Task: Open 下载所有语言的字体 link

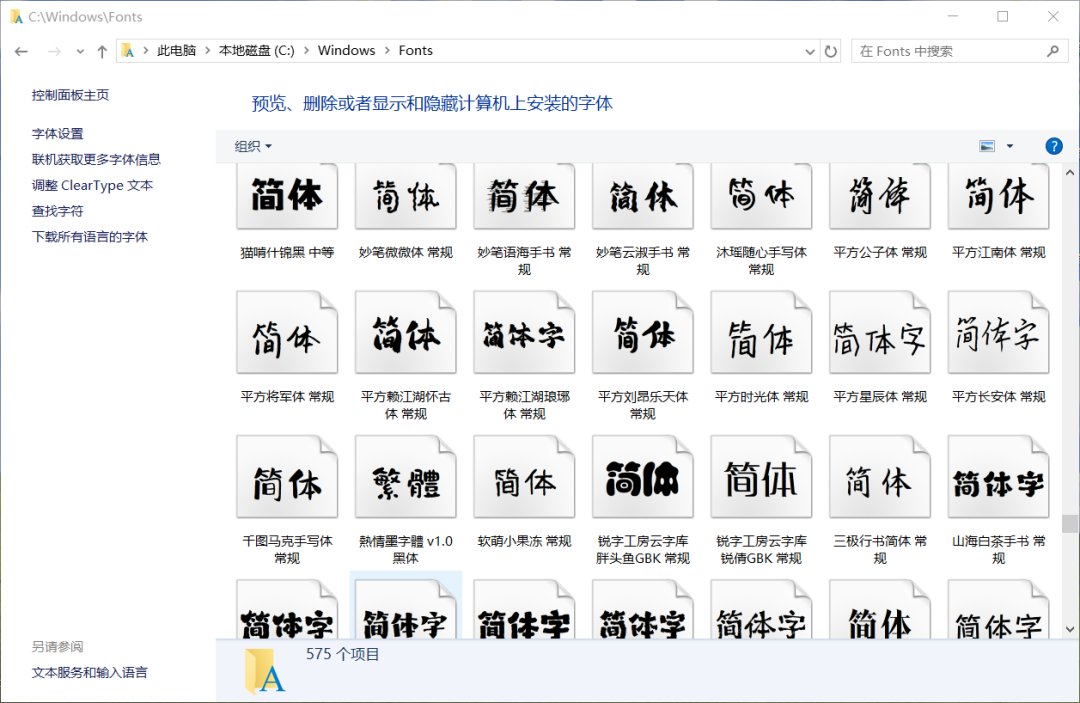Action: [x=90, y=236]
